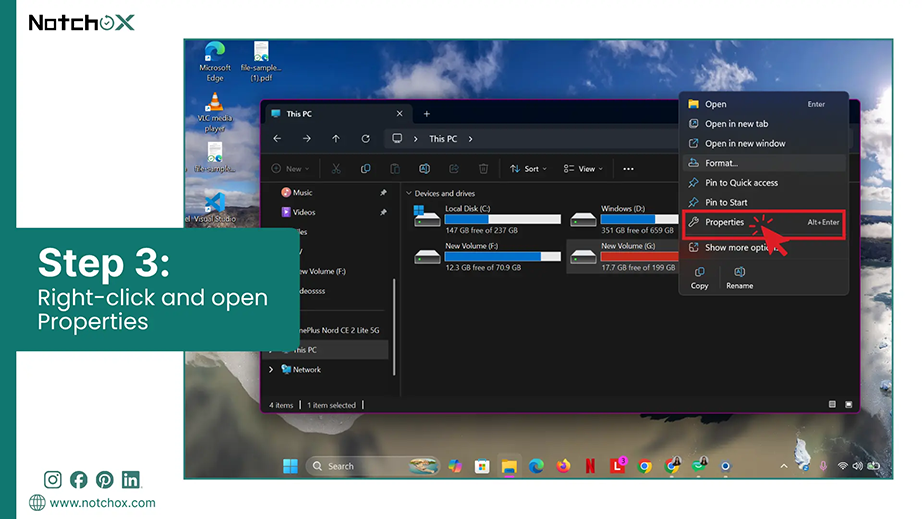Go up one folder level
922x519 pixels.
pos(336,139)
